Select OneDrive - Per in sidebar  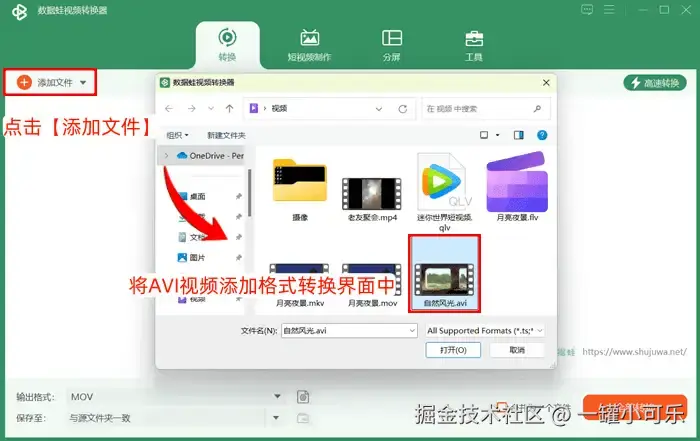(x=210, y=156)
